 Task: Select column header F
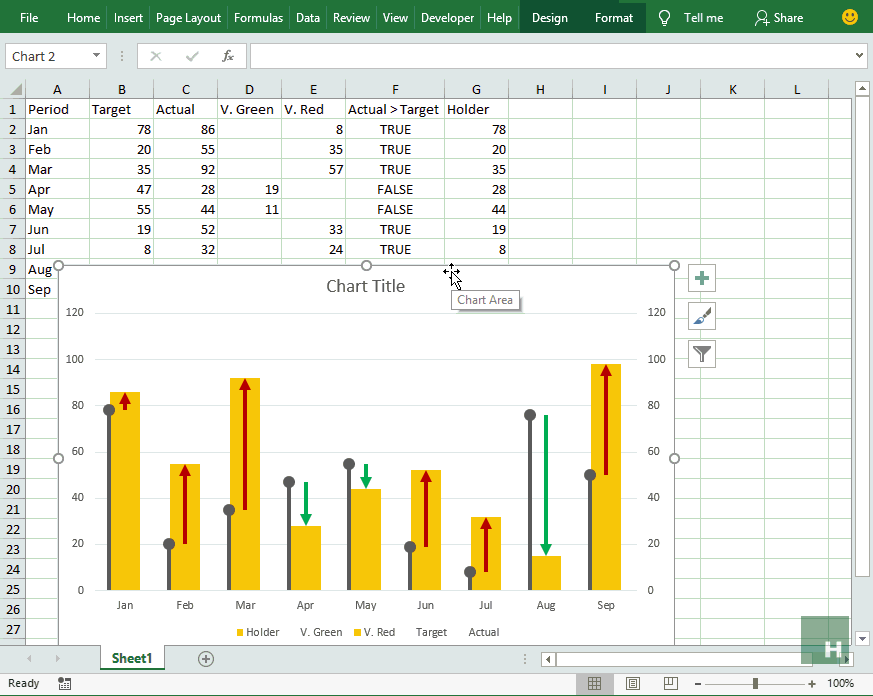click(395, 89)
